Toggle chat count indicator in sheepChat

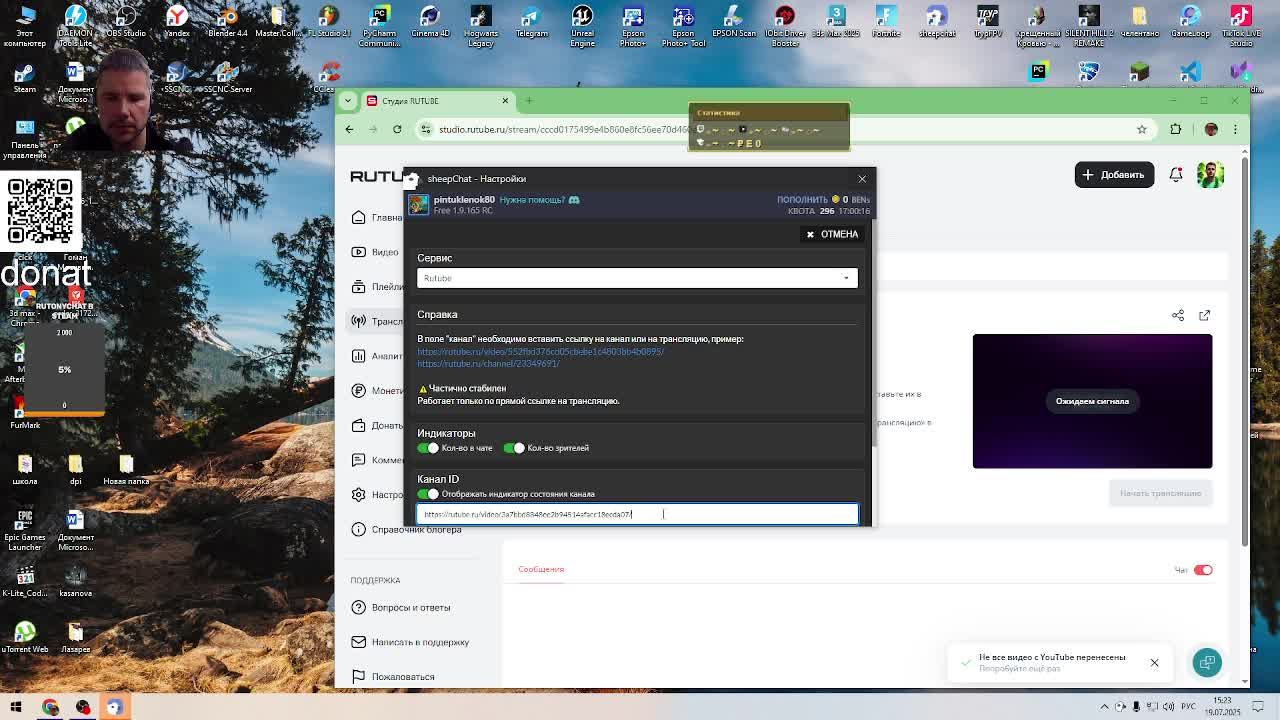(428, 448)
